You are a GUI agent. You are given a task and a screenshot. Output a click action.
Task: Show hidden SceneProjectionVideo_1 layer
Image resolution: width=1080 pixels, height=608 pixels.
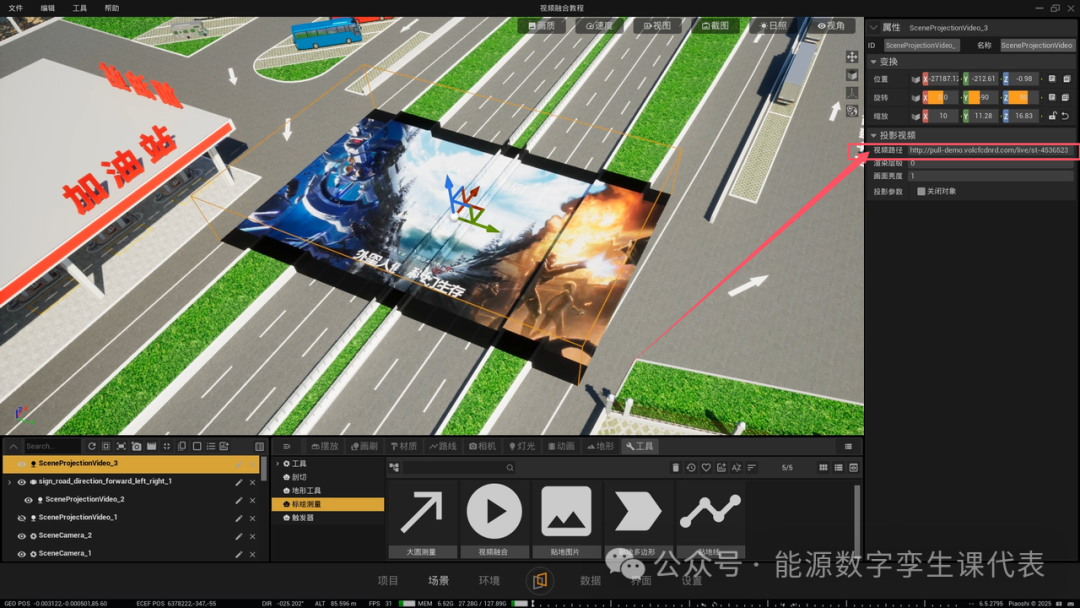21,518
